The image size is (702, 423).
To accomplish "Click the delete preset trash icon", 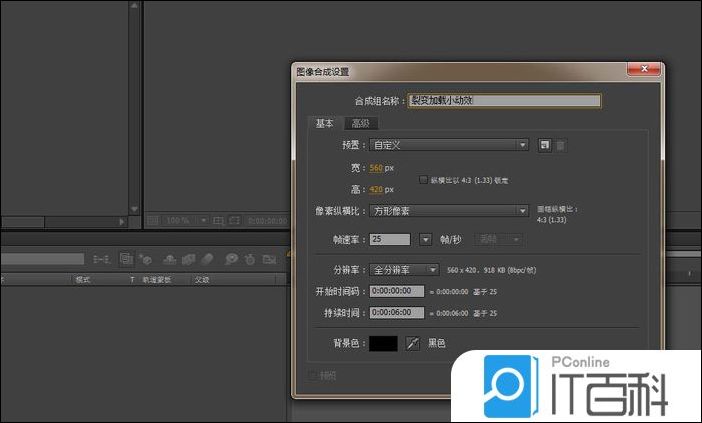I will (560, 145).
